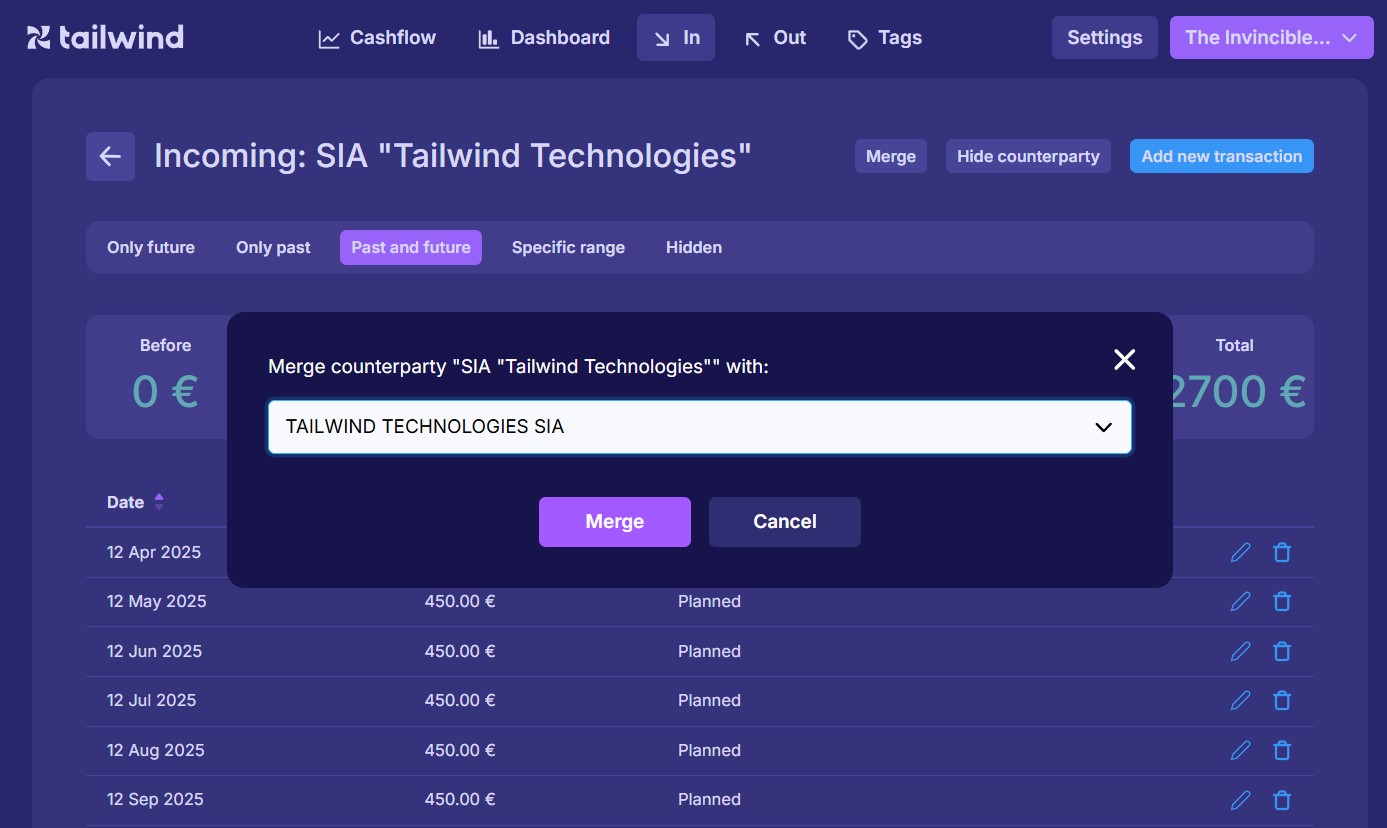Go to the In transactions tab
This screenshot has width=1387, height=828.
pyautogui.click(x=676, y=38)
